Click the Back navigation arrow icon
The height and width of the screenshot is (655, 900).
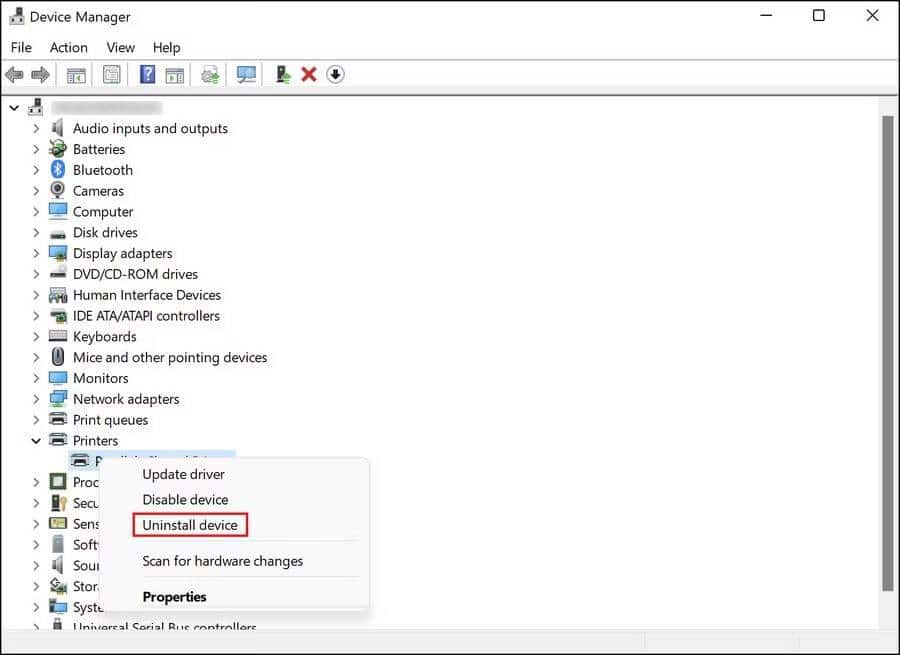14,74
